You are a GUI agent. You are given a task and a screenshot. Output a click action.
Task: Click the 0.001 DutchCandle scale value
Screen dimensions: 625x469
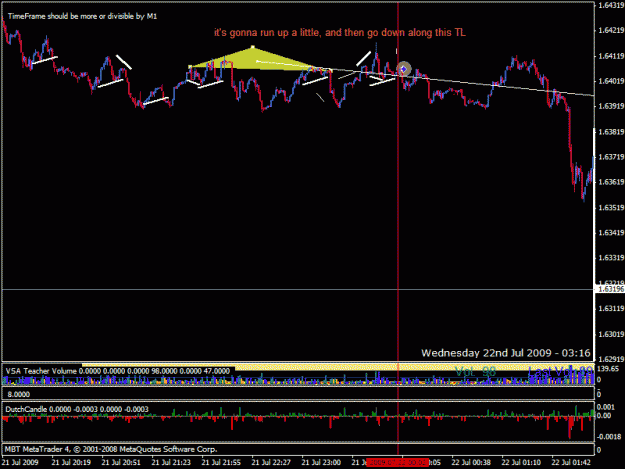(606, 407)
